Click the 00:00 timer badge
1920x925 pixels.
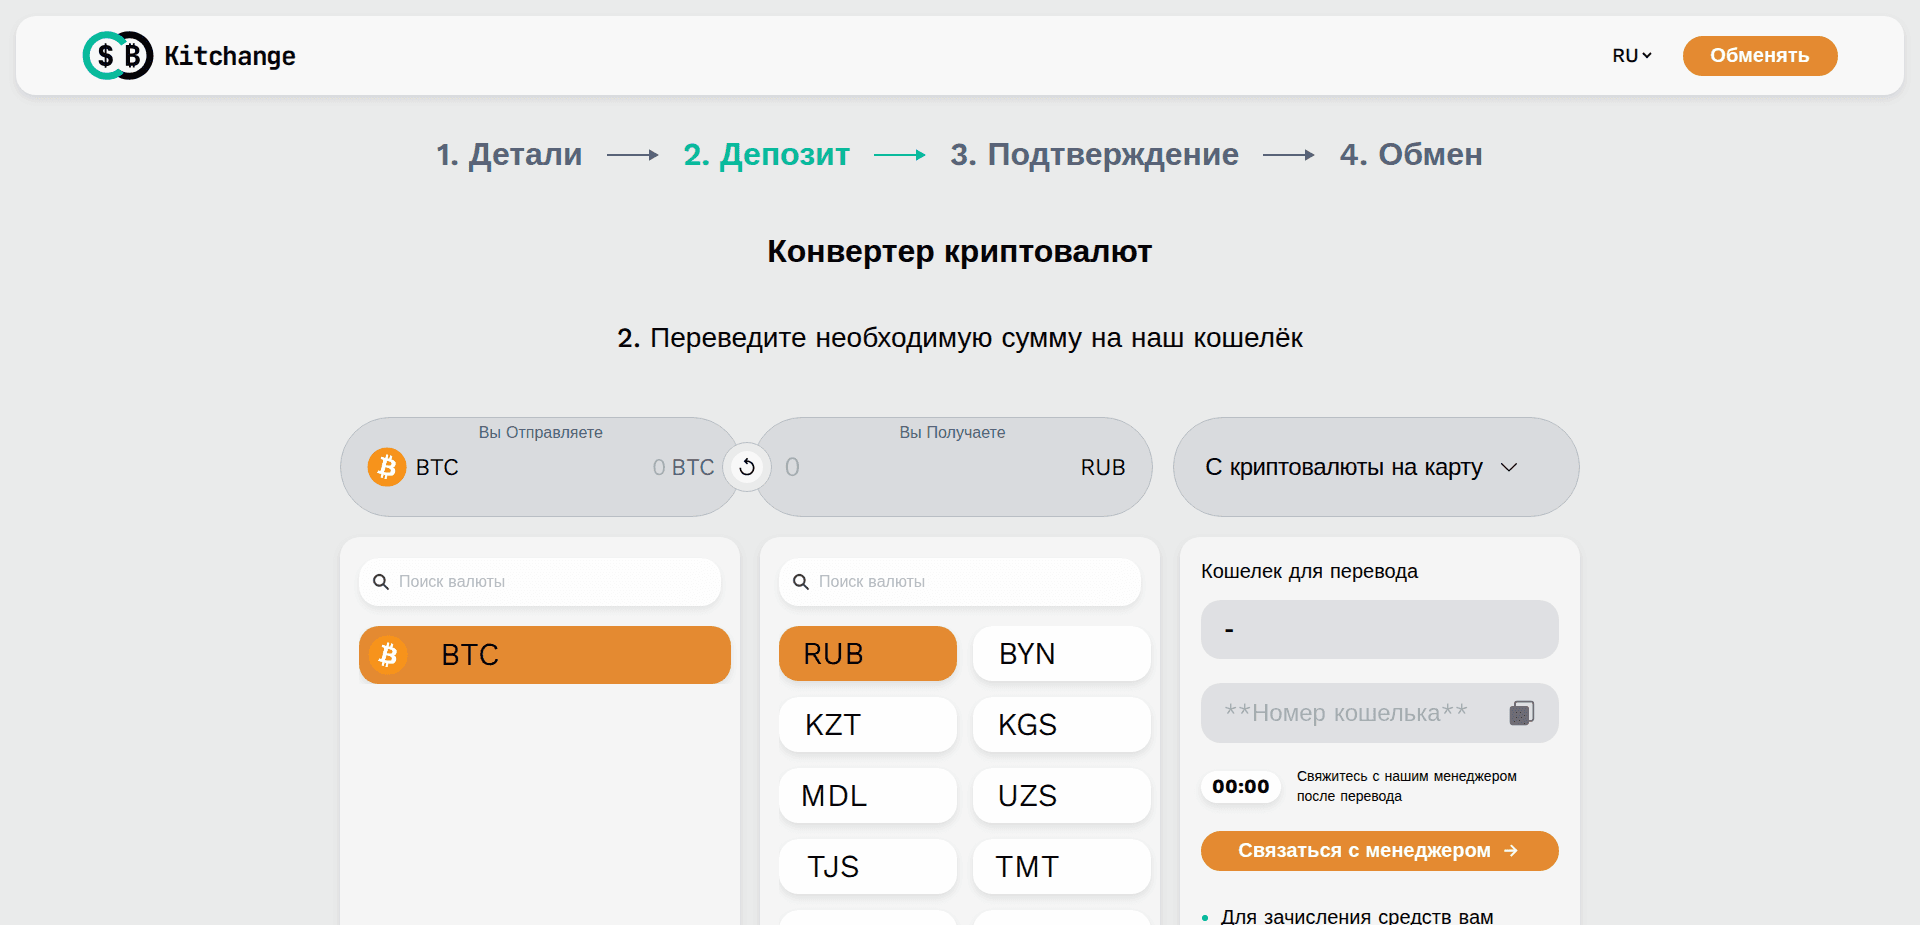click(x=1240, y=786)
